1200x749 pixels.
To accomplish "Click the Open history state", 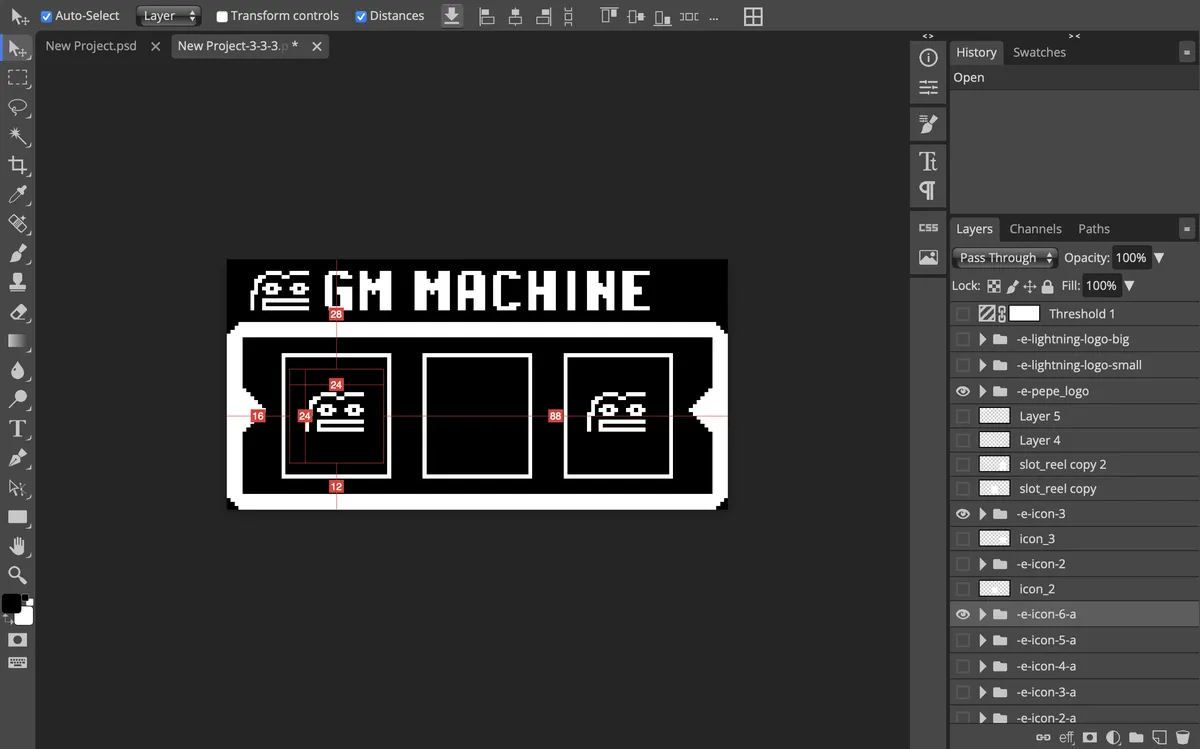I will coord(1072,78).
